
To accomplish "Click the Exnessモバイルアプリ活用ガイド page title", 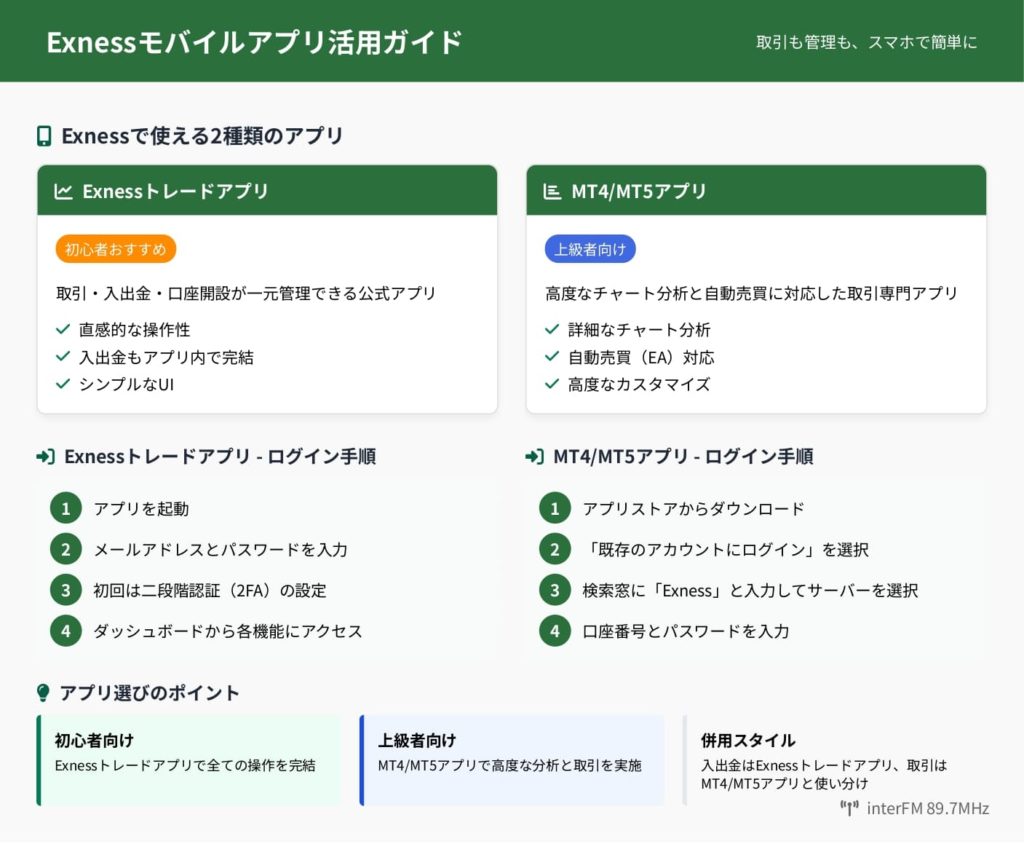I will pos(255,42).
